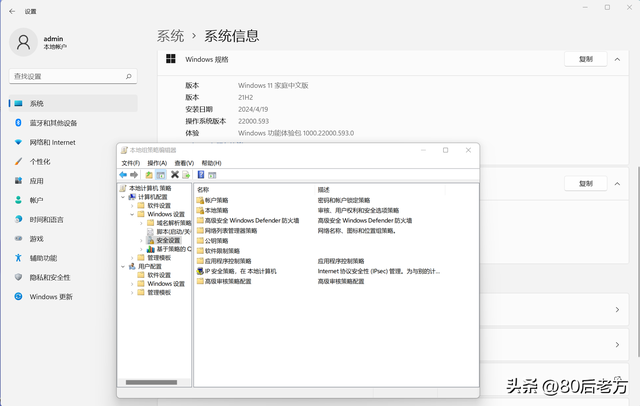Open 帐户 in Settings sidebar
Image resolution: width=640 pixels, height=406 pixels.
click(73, 200)
